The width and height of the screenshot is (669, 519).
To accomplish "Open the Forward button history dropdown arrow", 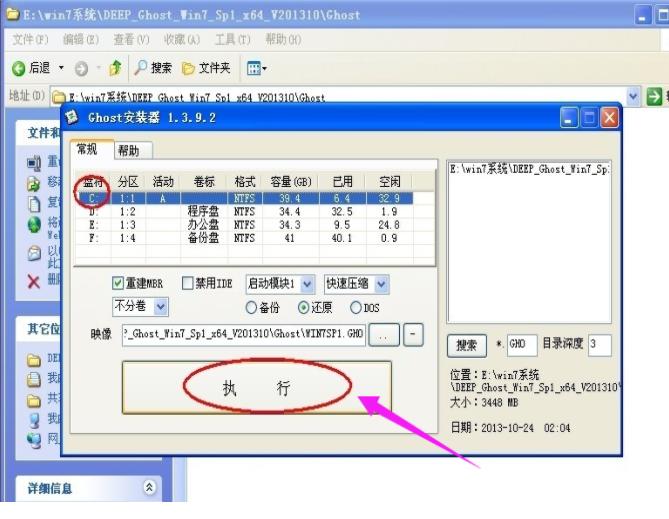I will click(x=98, y=68).
